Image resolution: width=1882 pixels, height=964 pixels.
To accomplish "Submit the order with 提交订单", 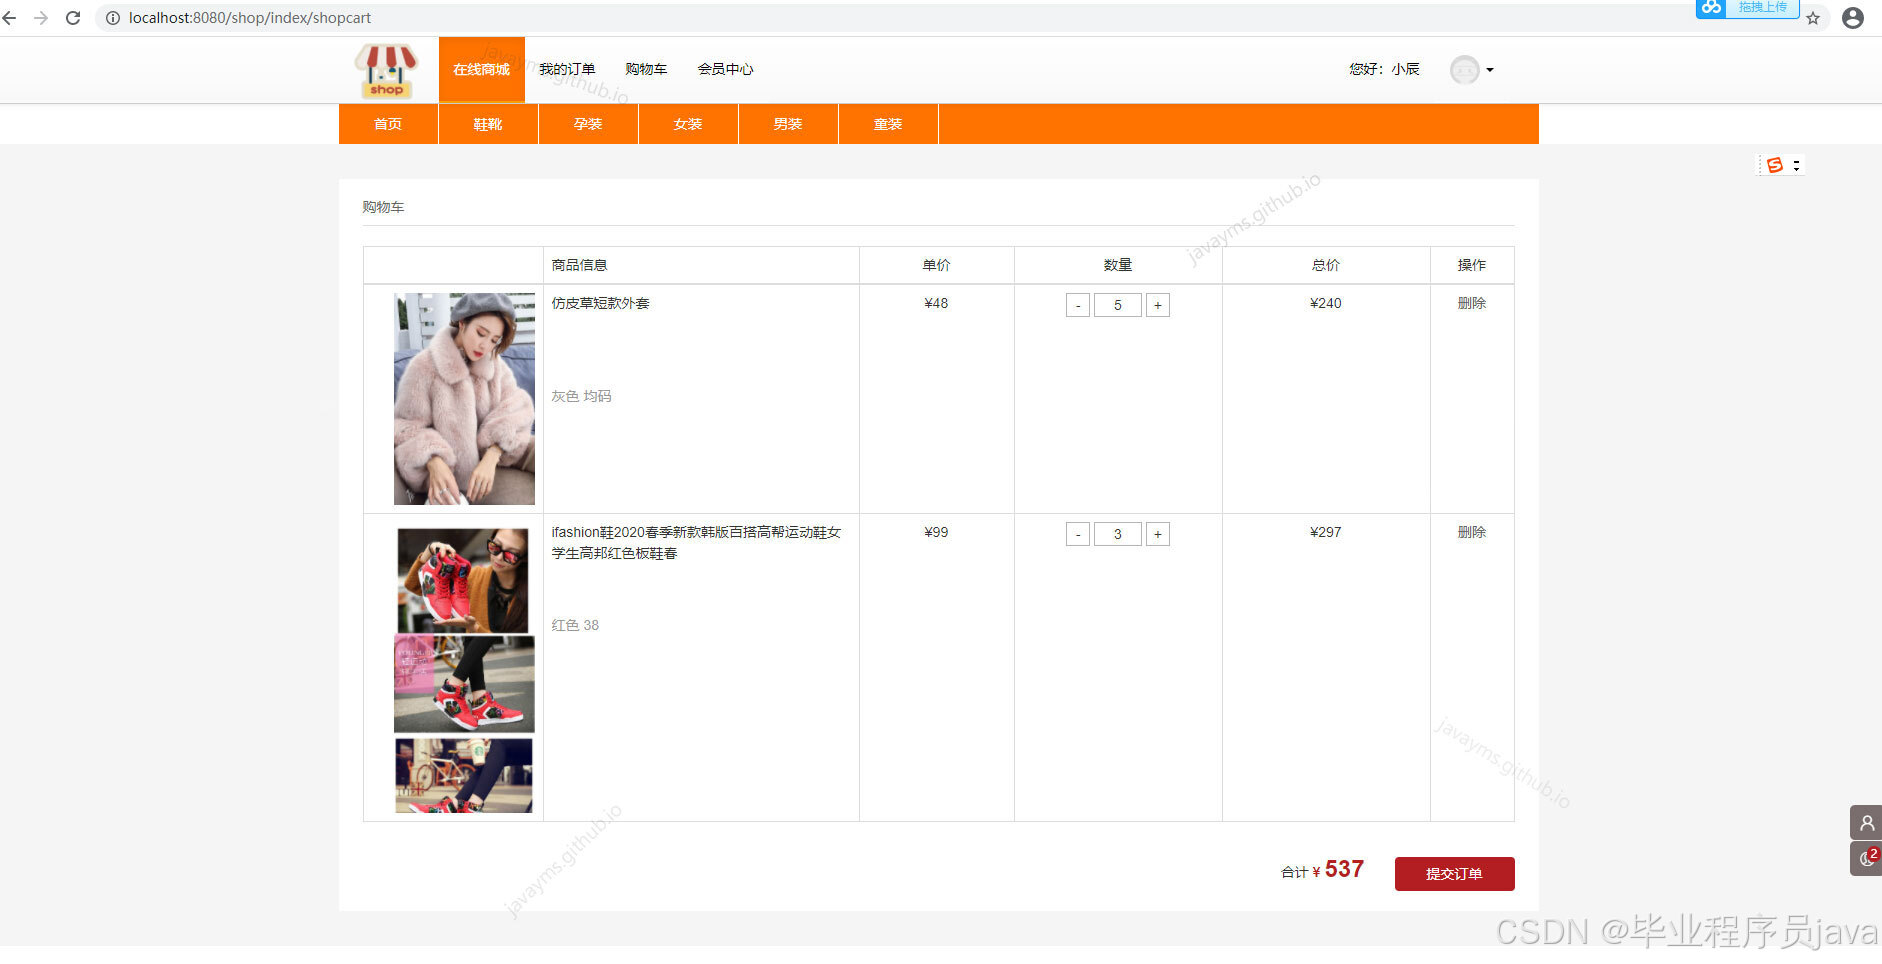I will tap(1454, 874).
